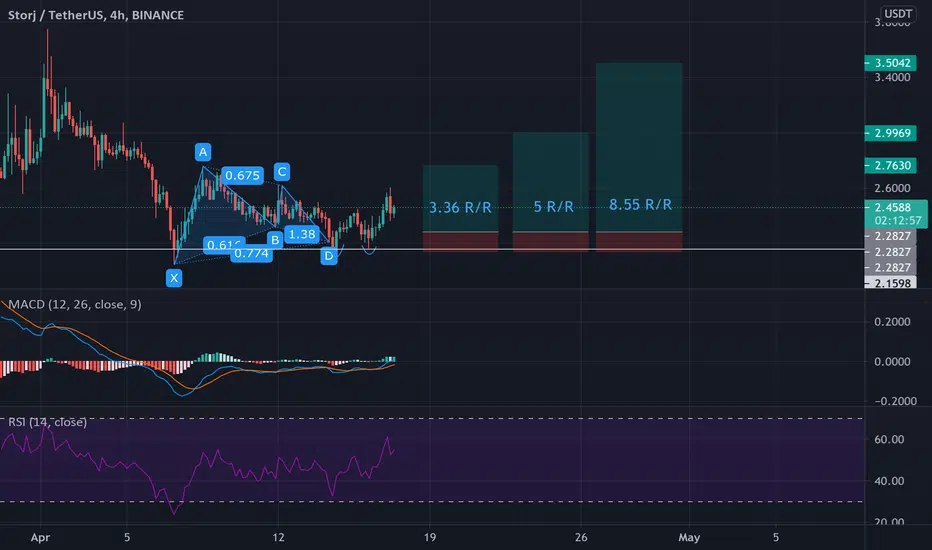Image resolution: width=932 pixels, height=550 pixels.
Task: Click the red stop zone under 3.36 R/R
Action: 460,241
